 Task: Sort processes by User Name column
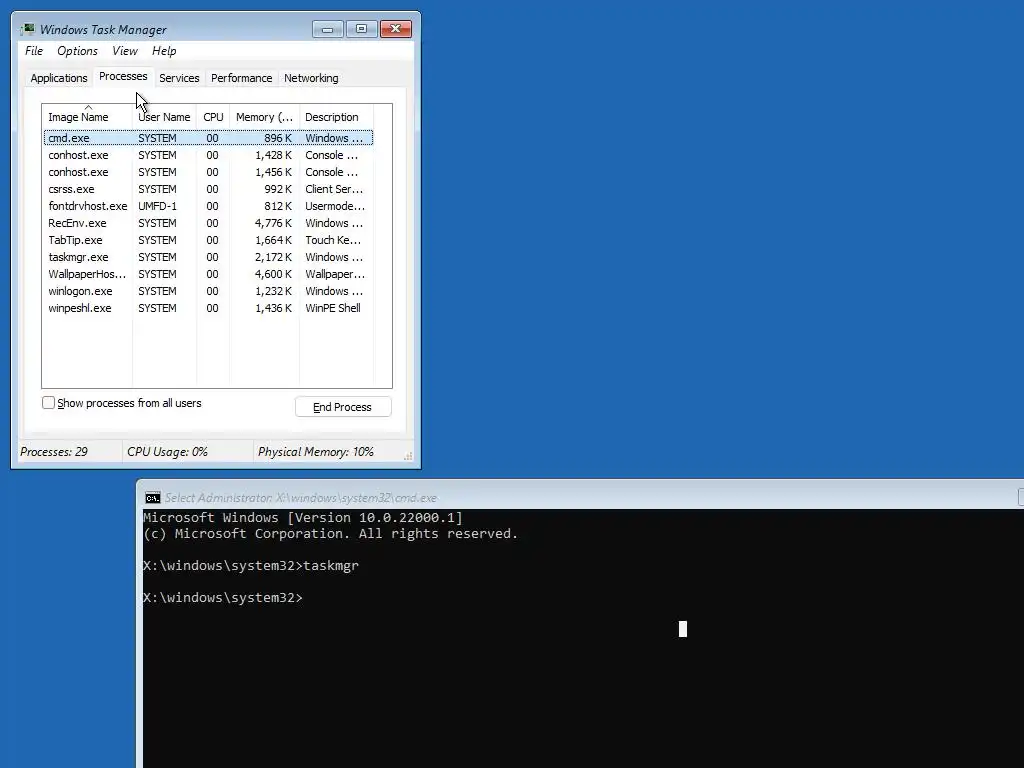point(164,118)
